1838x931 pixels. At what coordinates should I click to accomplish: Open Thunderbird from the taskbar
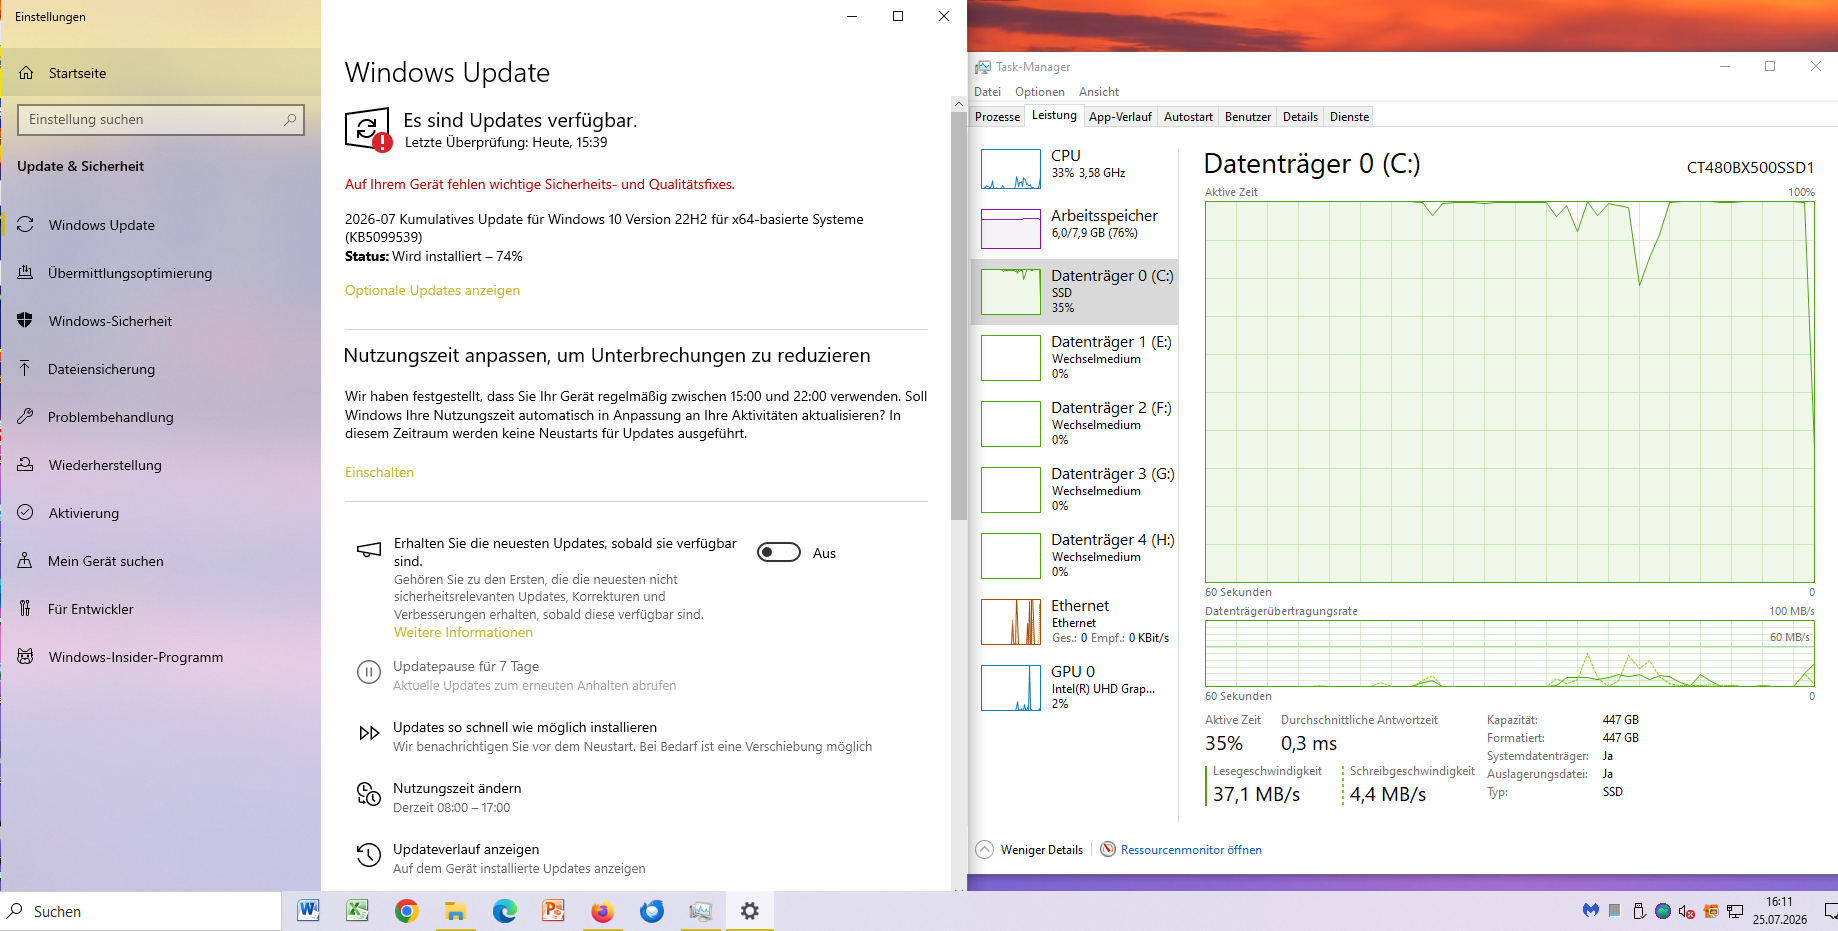point(651,911)
